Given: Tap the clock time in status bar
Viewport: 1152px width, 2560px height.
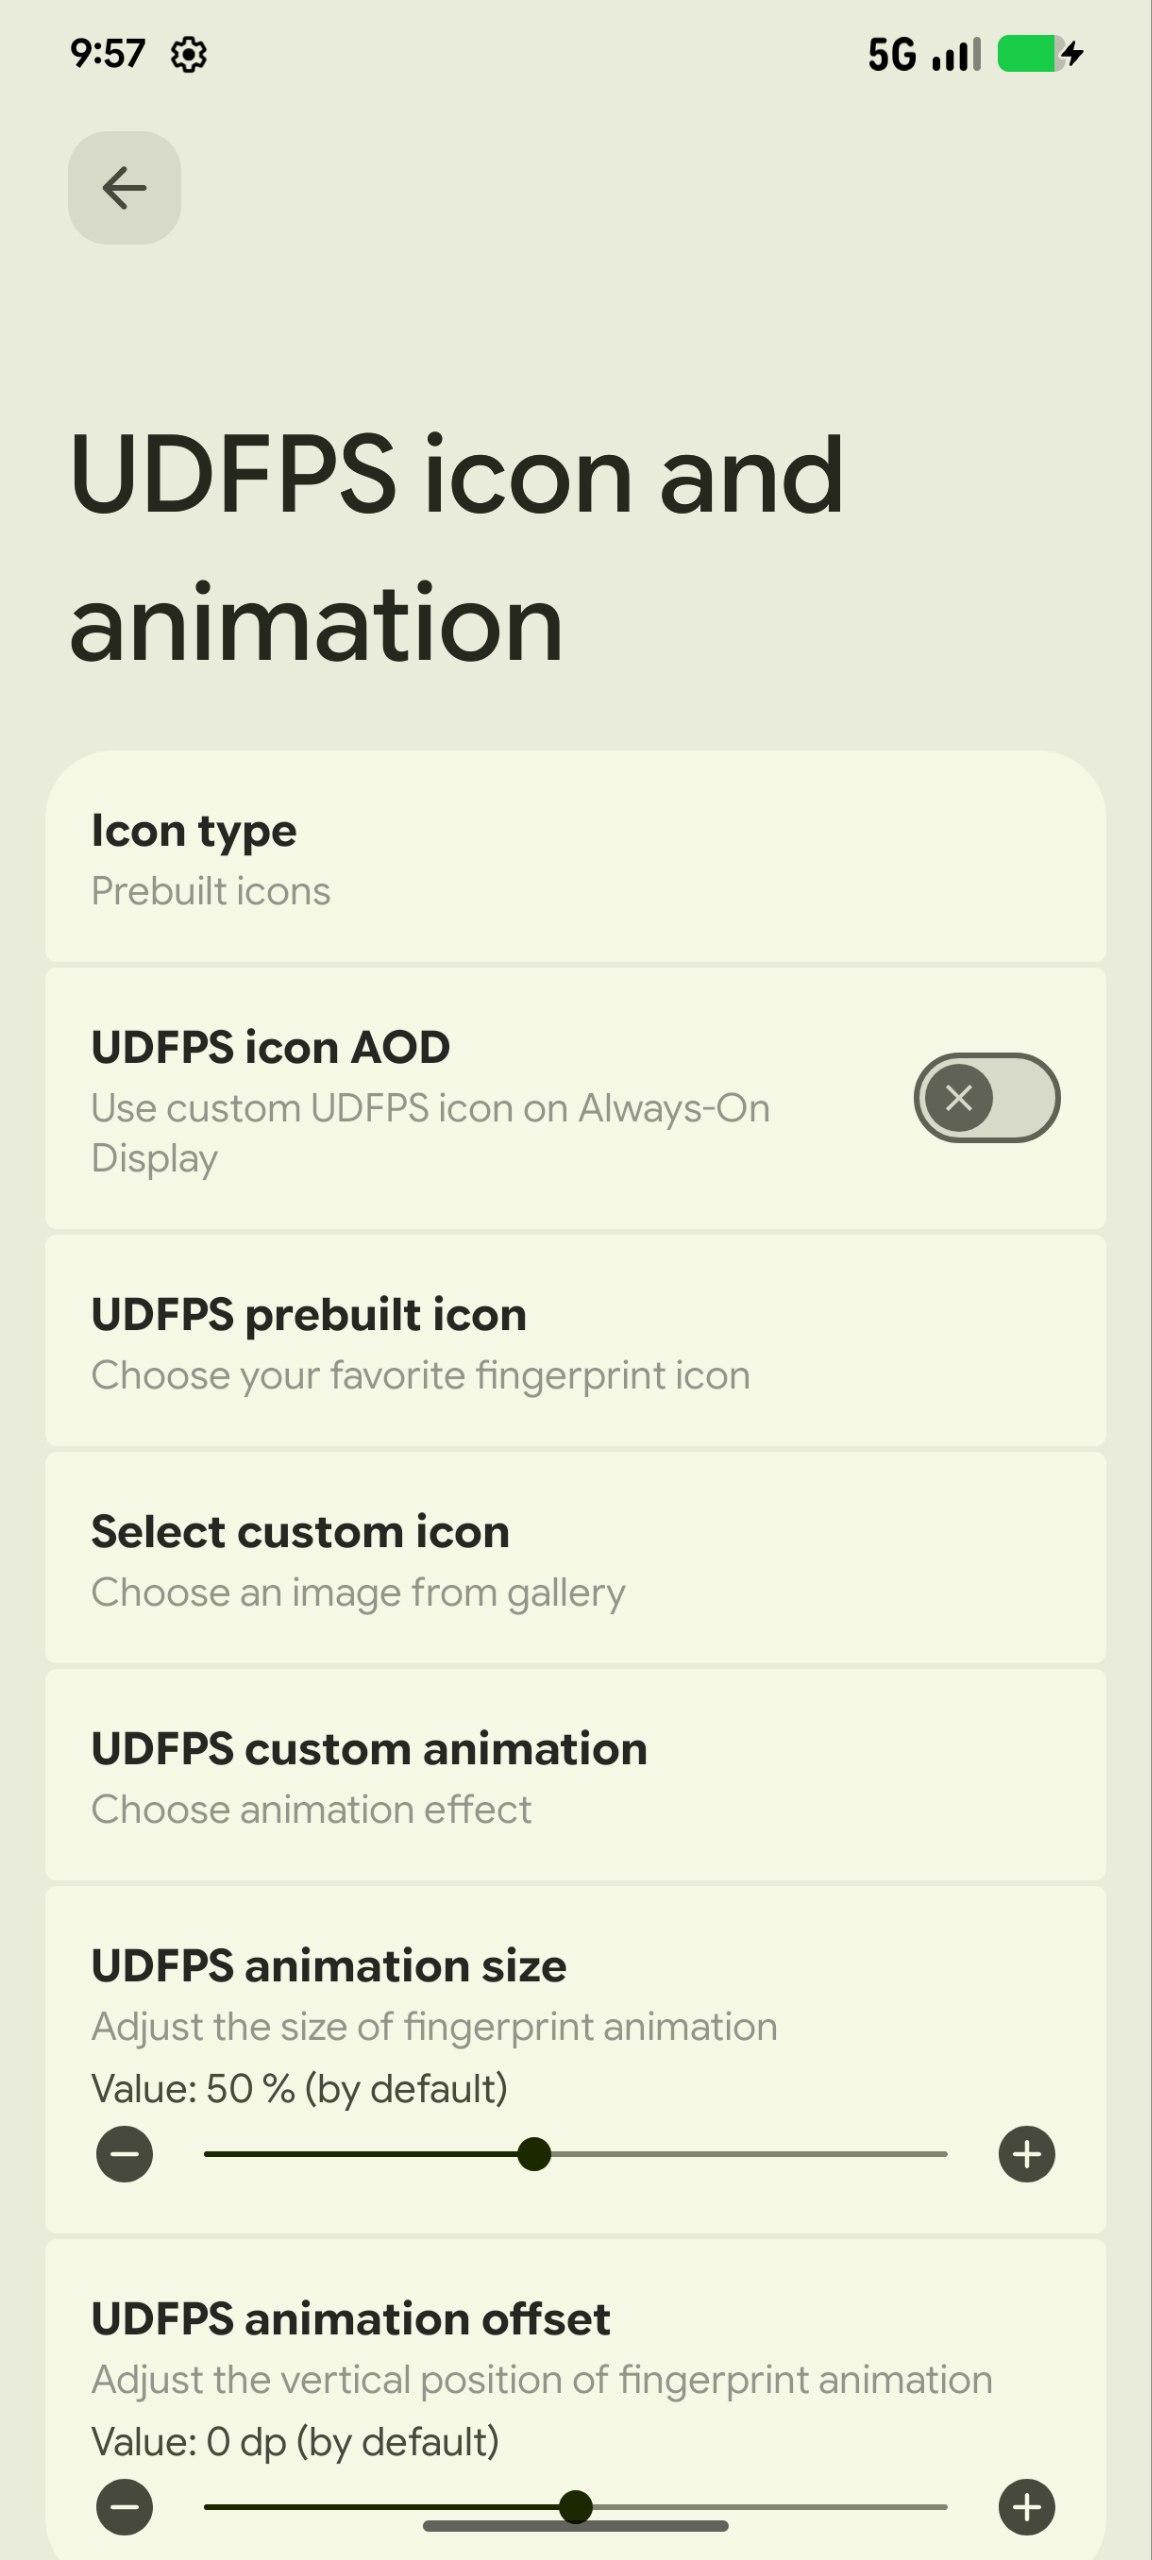Looking at the screenshot, I should (x=107, y=54).
